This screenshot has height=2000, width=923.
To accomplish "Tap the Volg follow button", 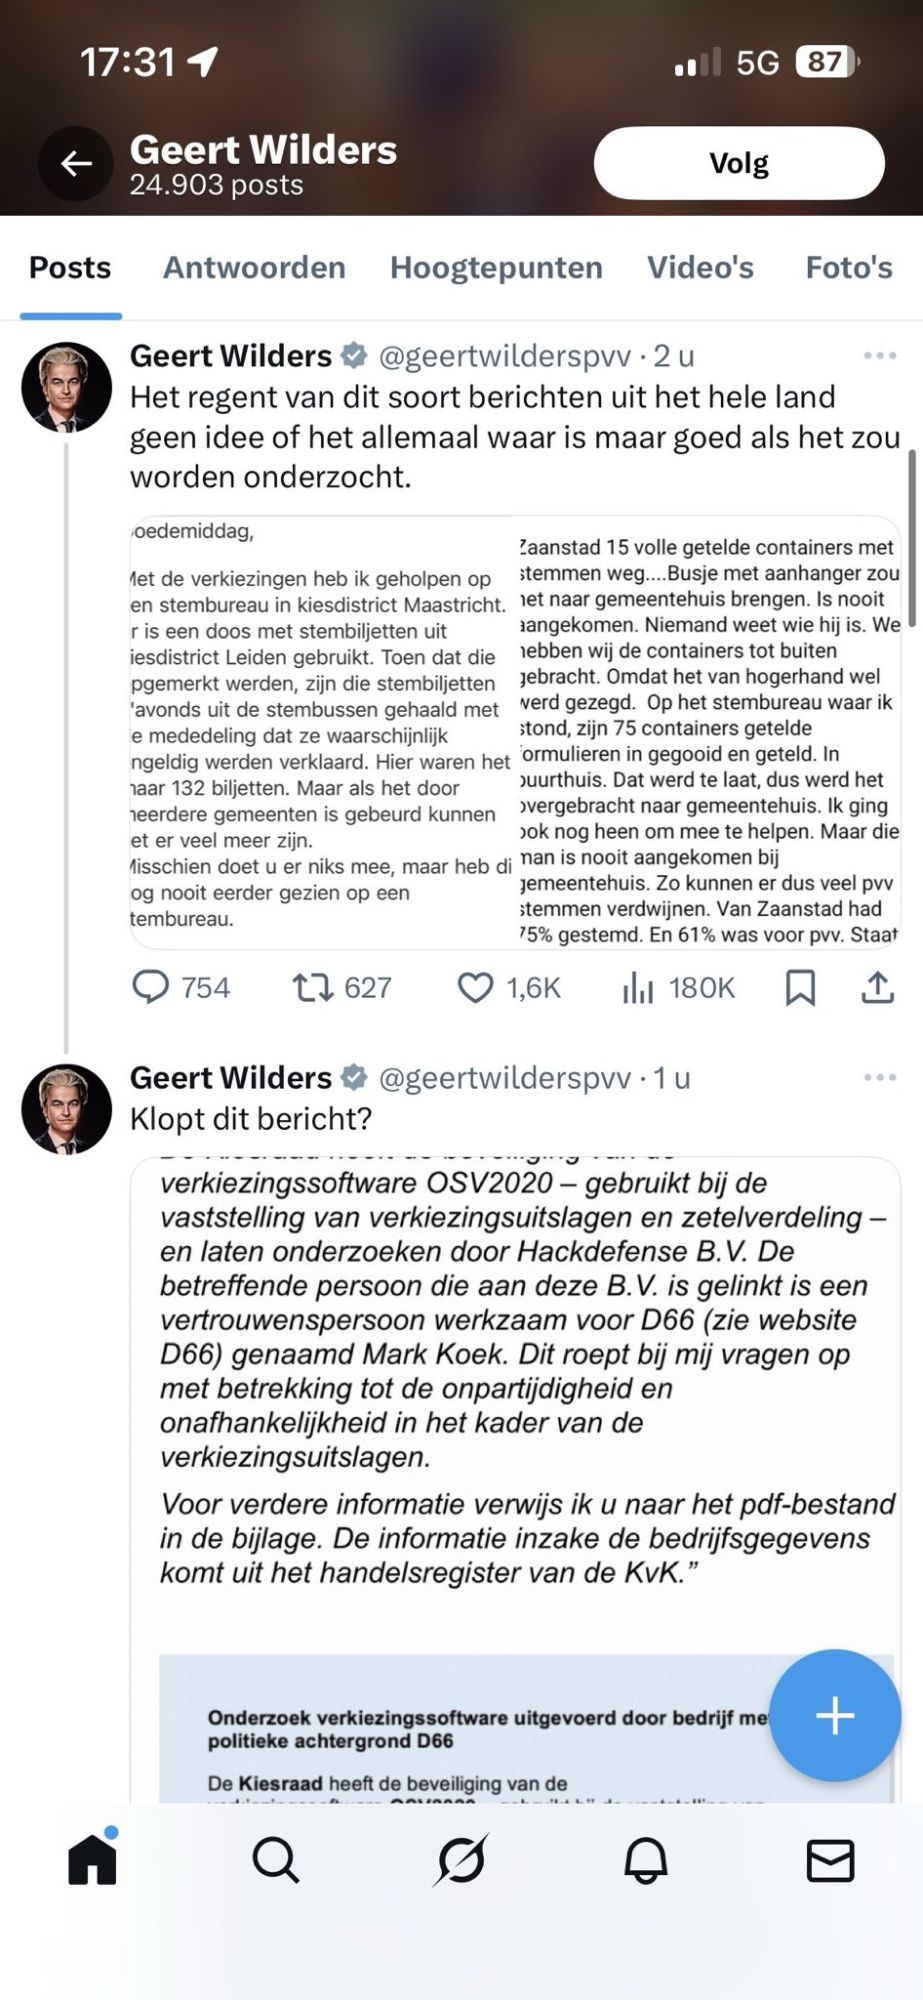I will click(739, 163).
